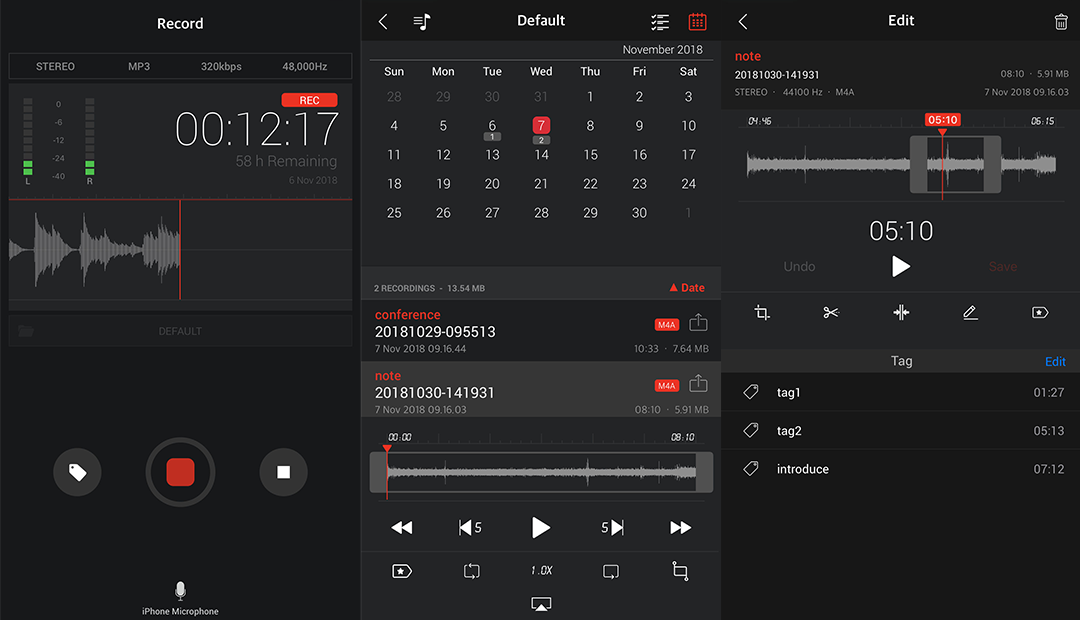Tap the tag marker button on Record screen
Image resolution: width=1080 pixels, height=620 pixels.
[x=78, y=472]
